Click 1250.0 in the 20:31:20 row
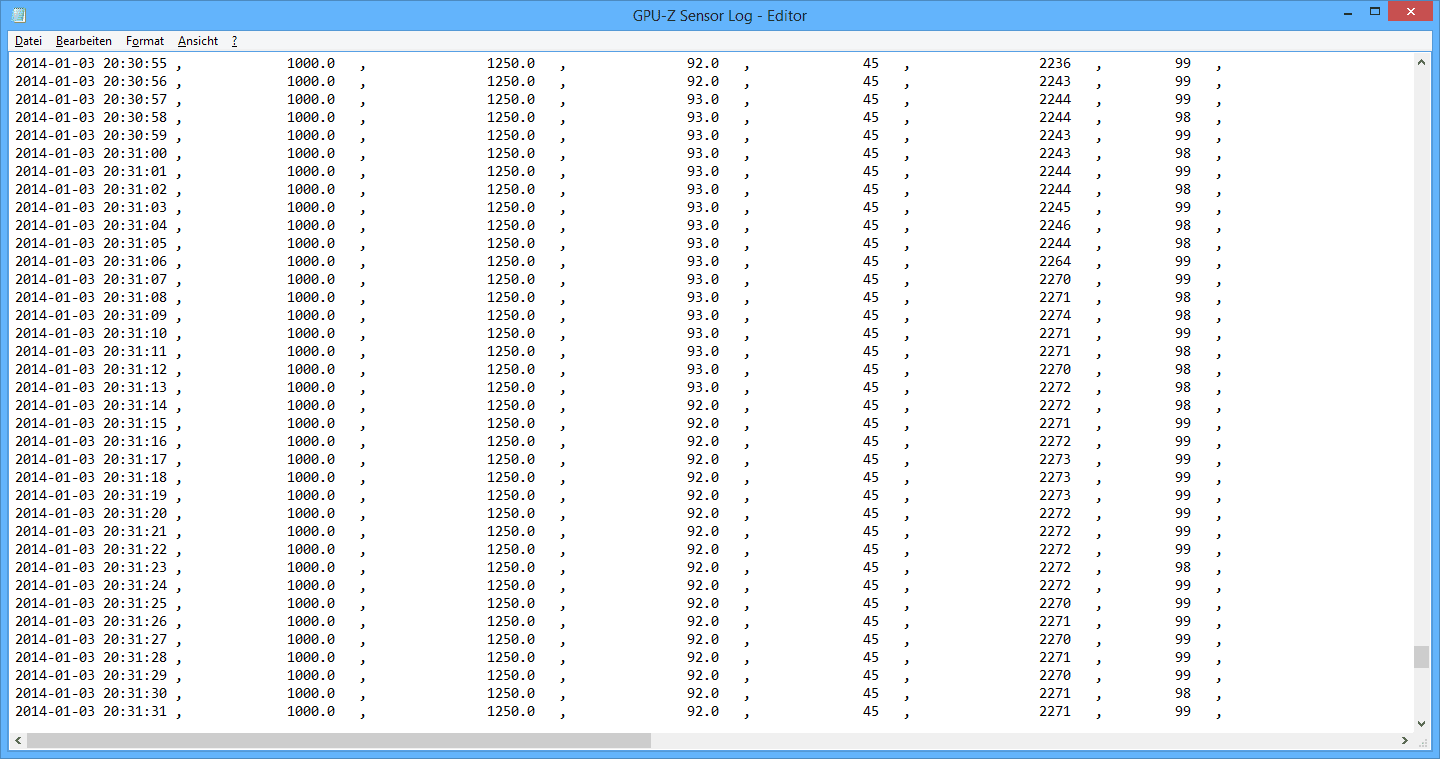Image resolution: width=1440 pixels, height=759 pixels. tap(511, 513)
